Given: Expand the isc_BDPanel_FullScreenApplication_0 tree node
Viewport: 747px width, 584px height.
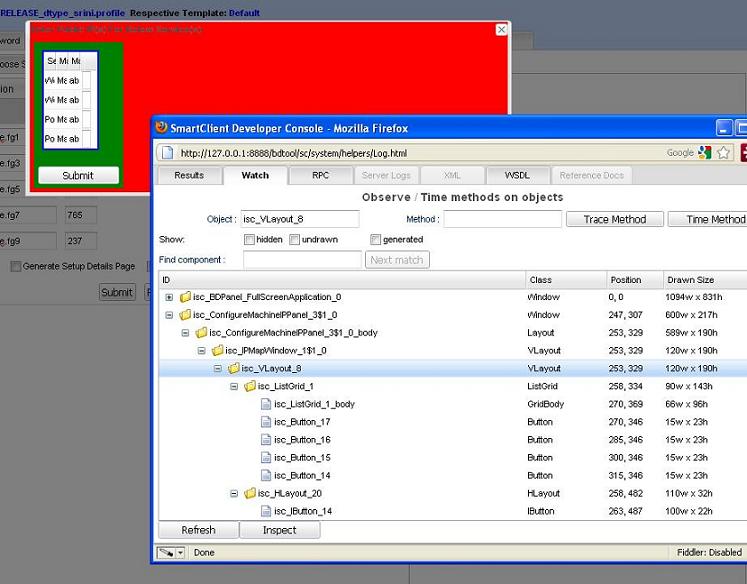Looking at the screenshot, I should [169, 297].
